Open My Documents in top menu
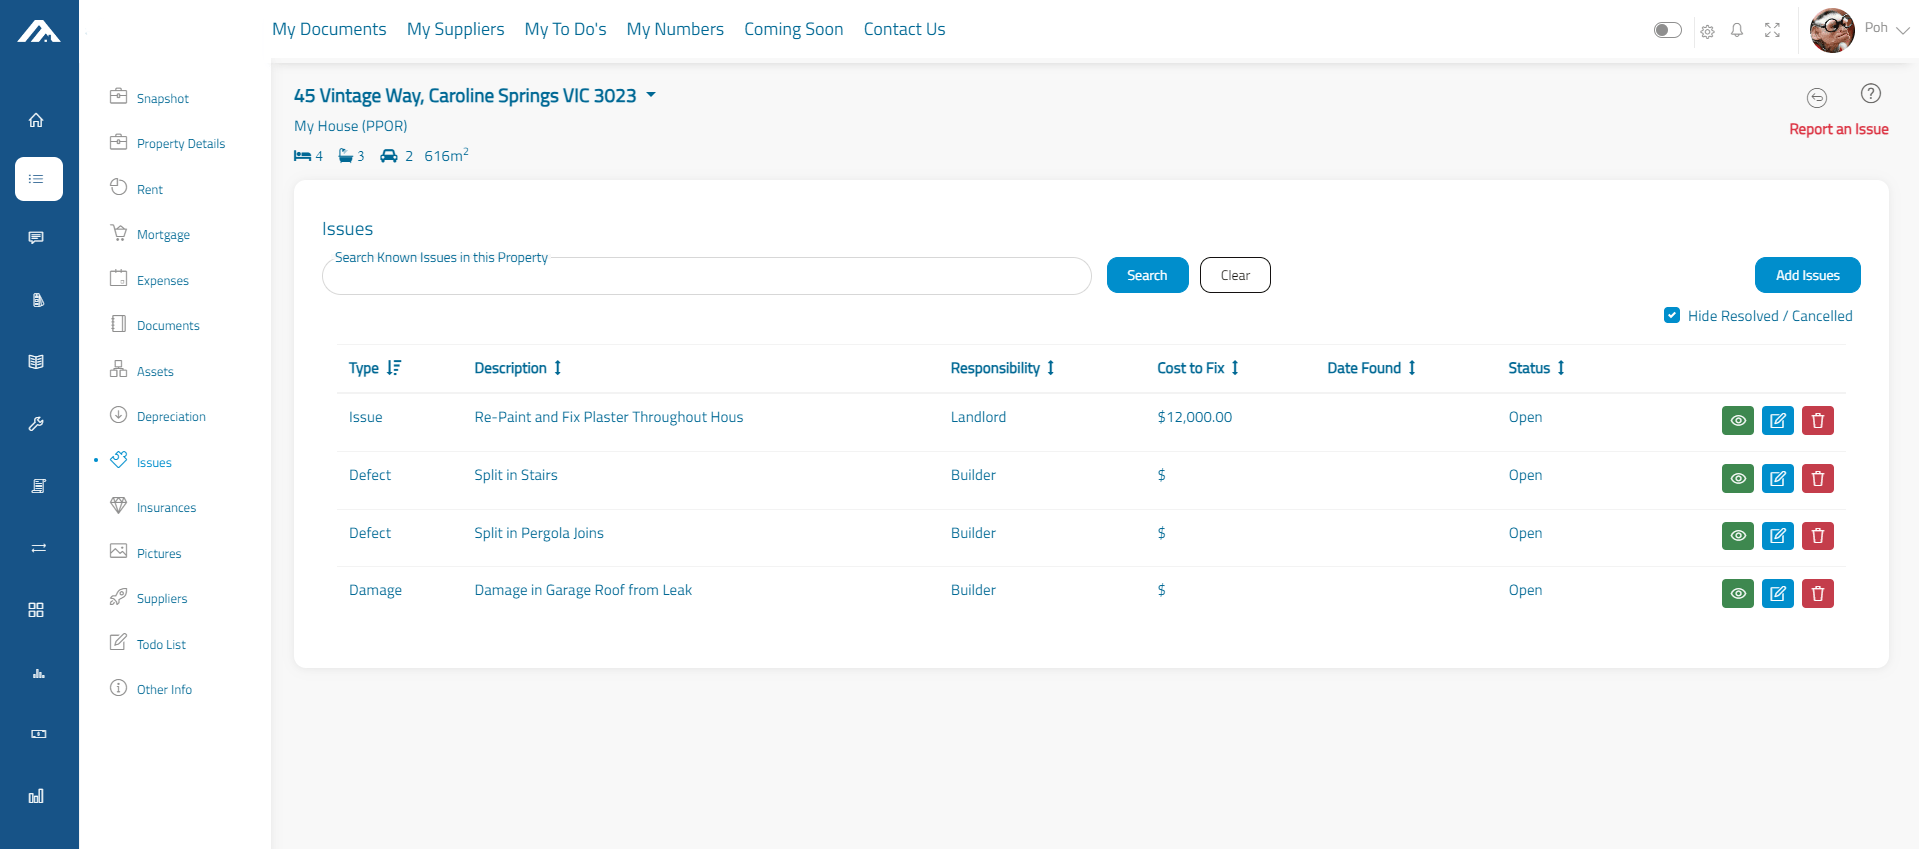Viewport: 1919px width, 849px height. pyautogui.click(x=329, y=29)
